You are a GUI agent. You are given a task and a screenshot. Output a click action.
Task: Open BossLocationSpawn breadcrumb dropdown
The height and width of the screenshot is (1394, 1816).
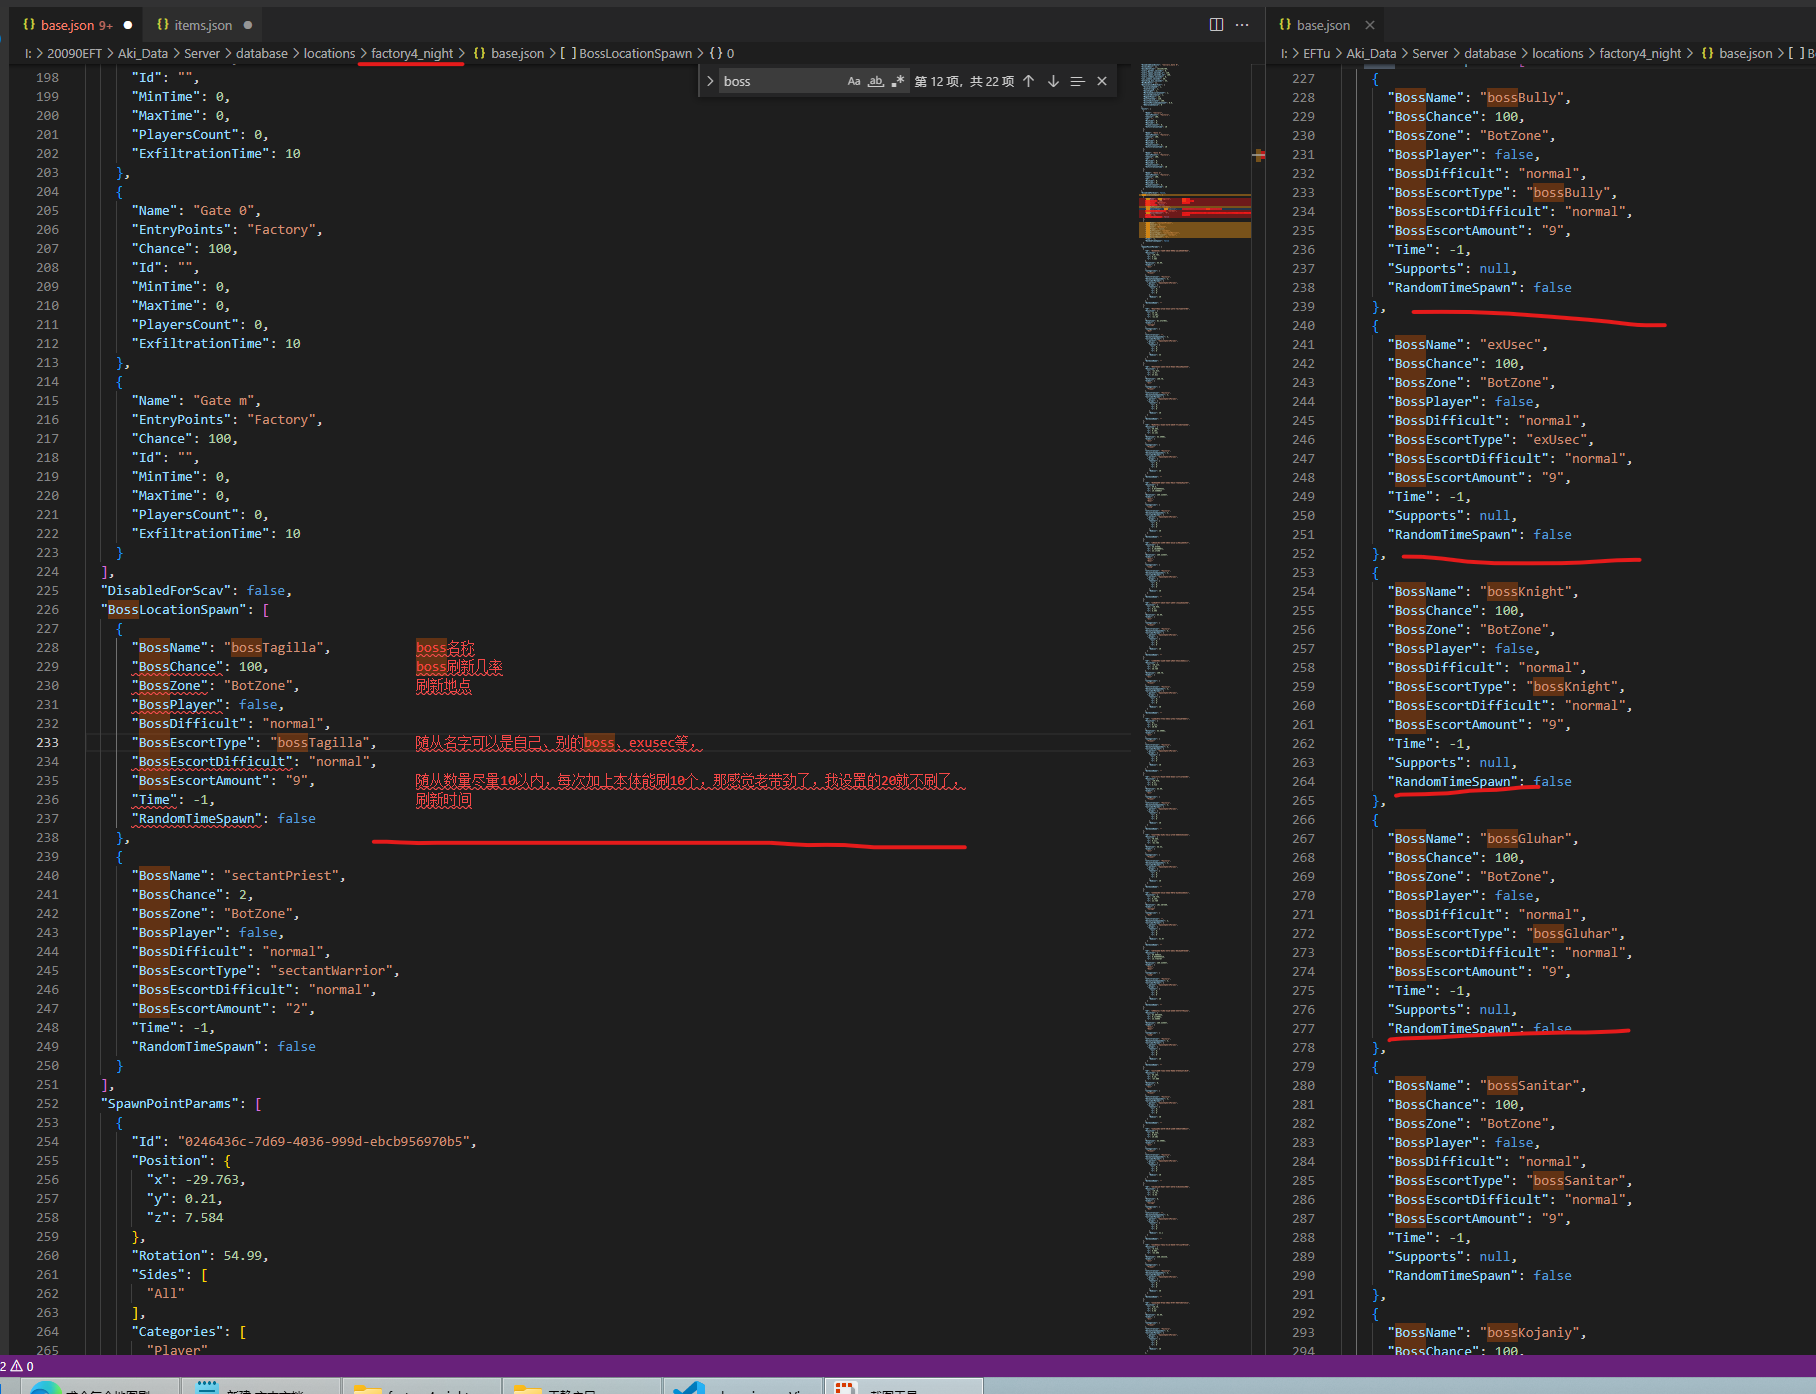(x=635, y=53)
